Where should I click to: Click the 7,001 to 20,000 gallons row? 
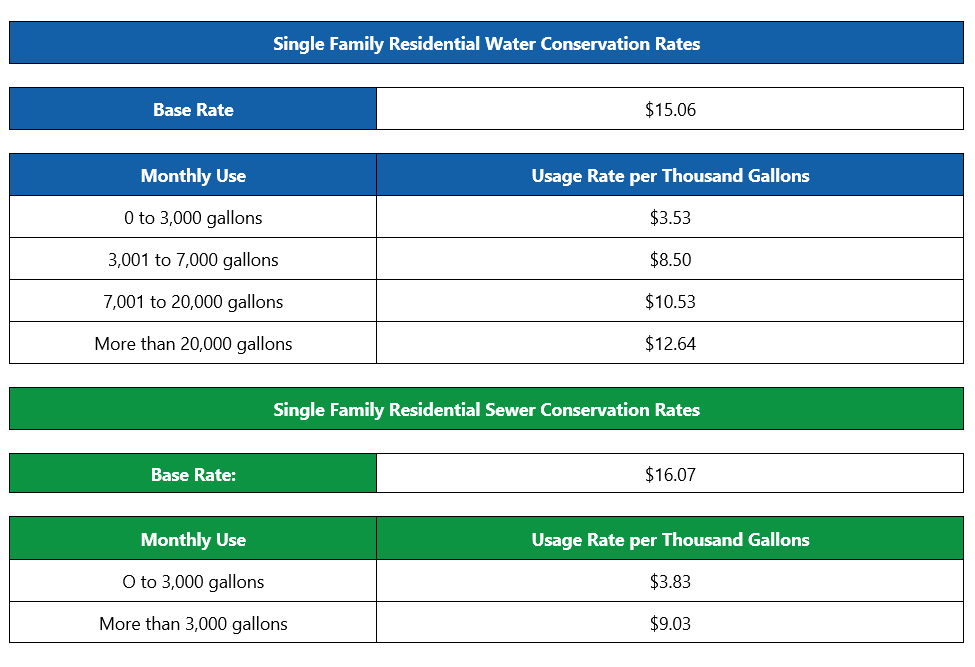pyautogui.click(x=193, y=302)
